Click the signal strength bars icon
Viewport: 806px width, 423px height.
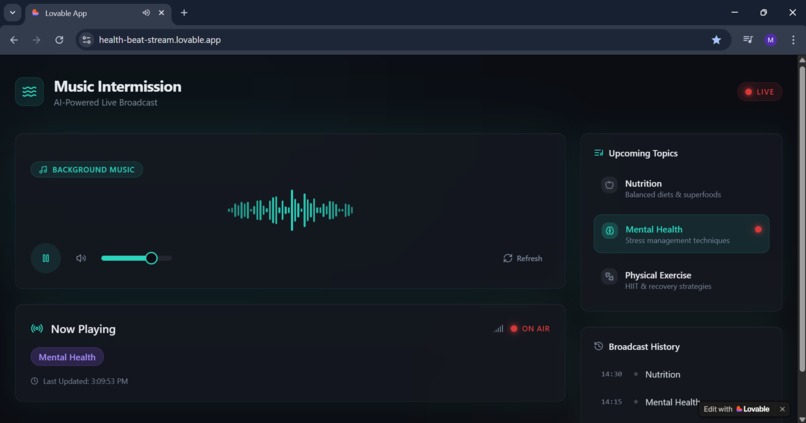499,328
